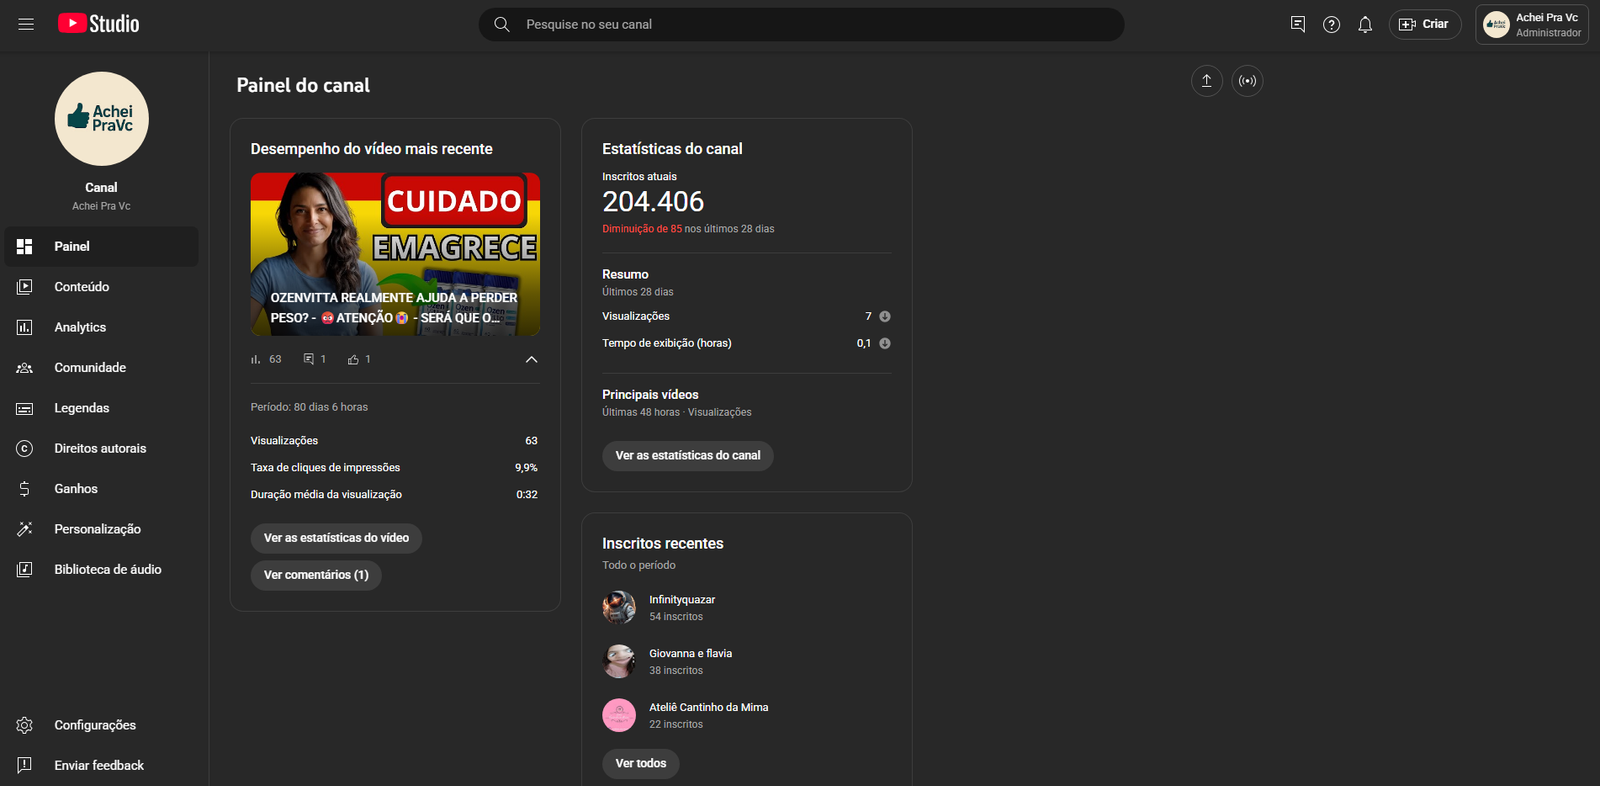Collapse the latest video performance details

click(531, 359)
